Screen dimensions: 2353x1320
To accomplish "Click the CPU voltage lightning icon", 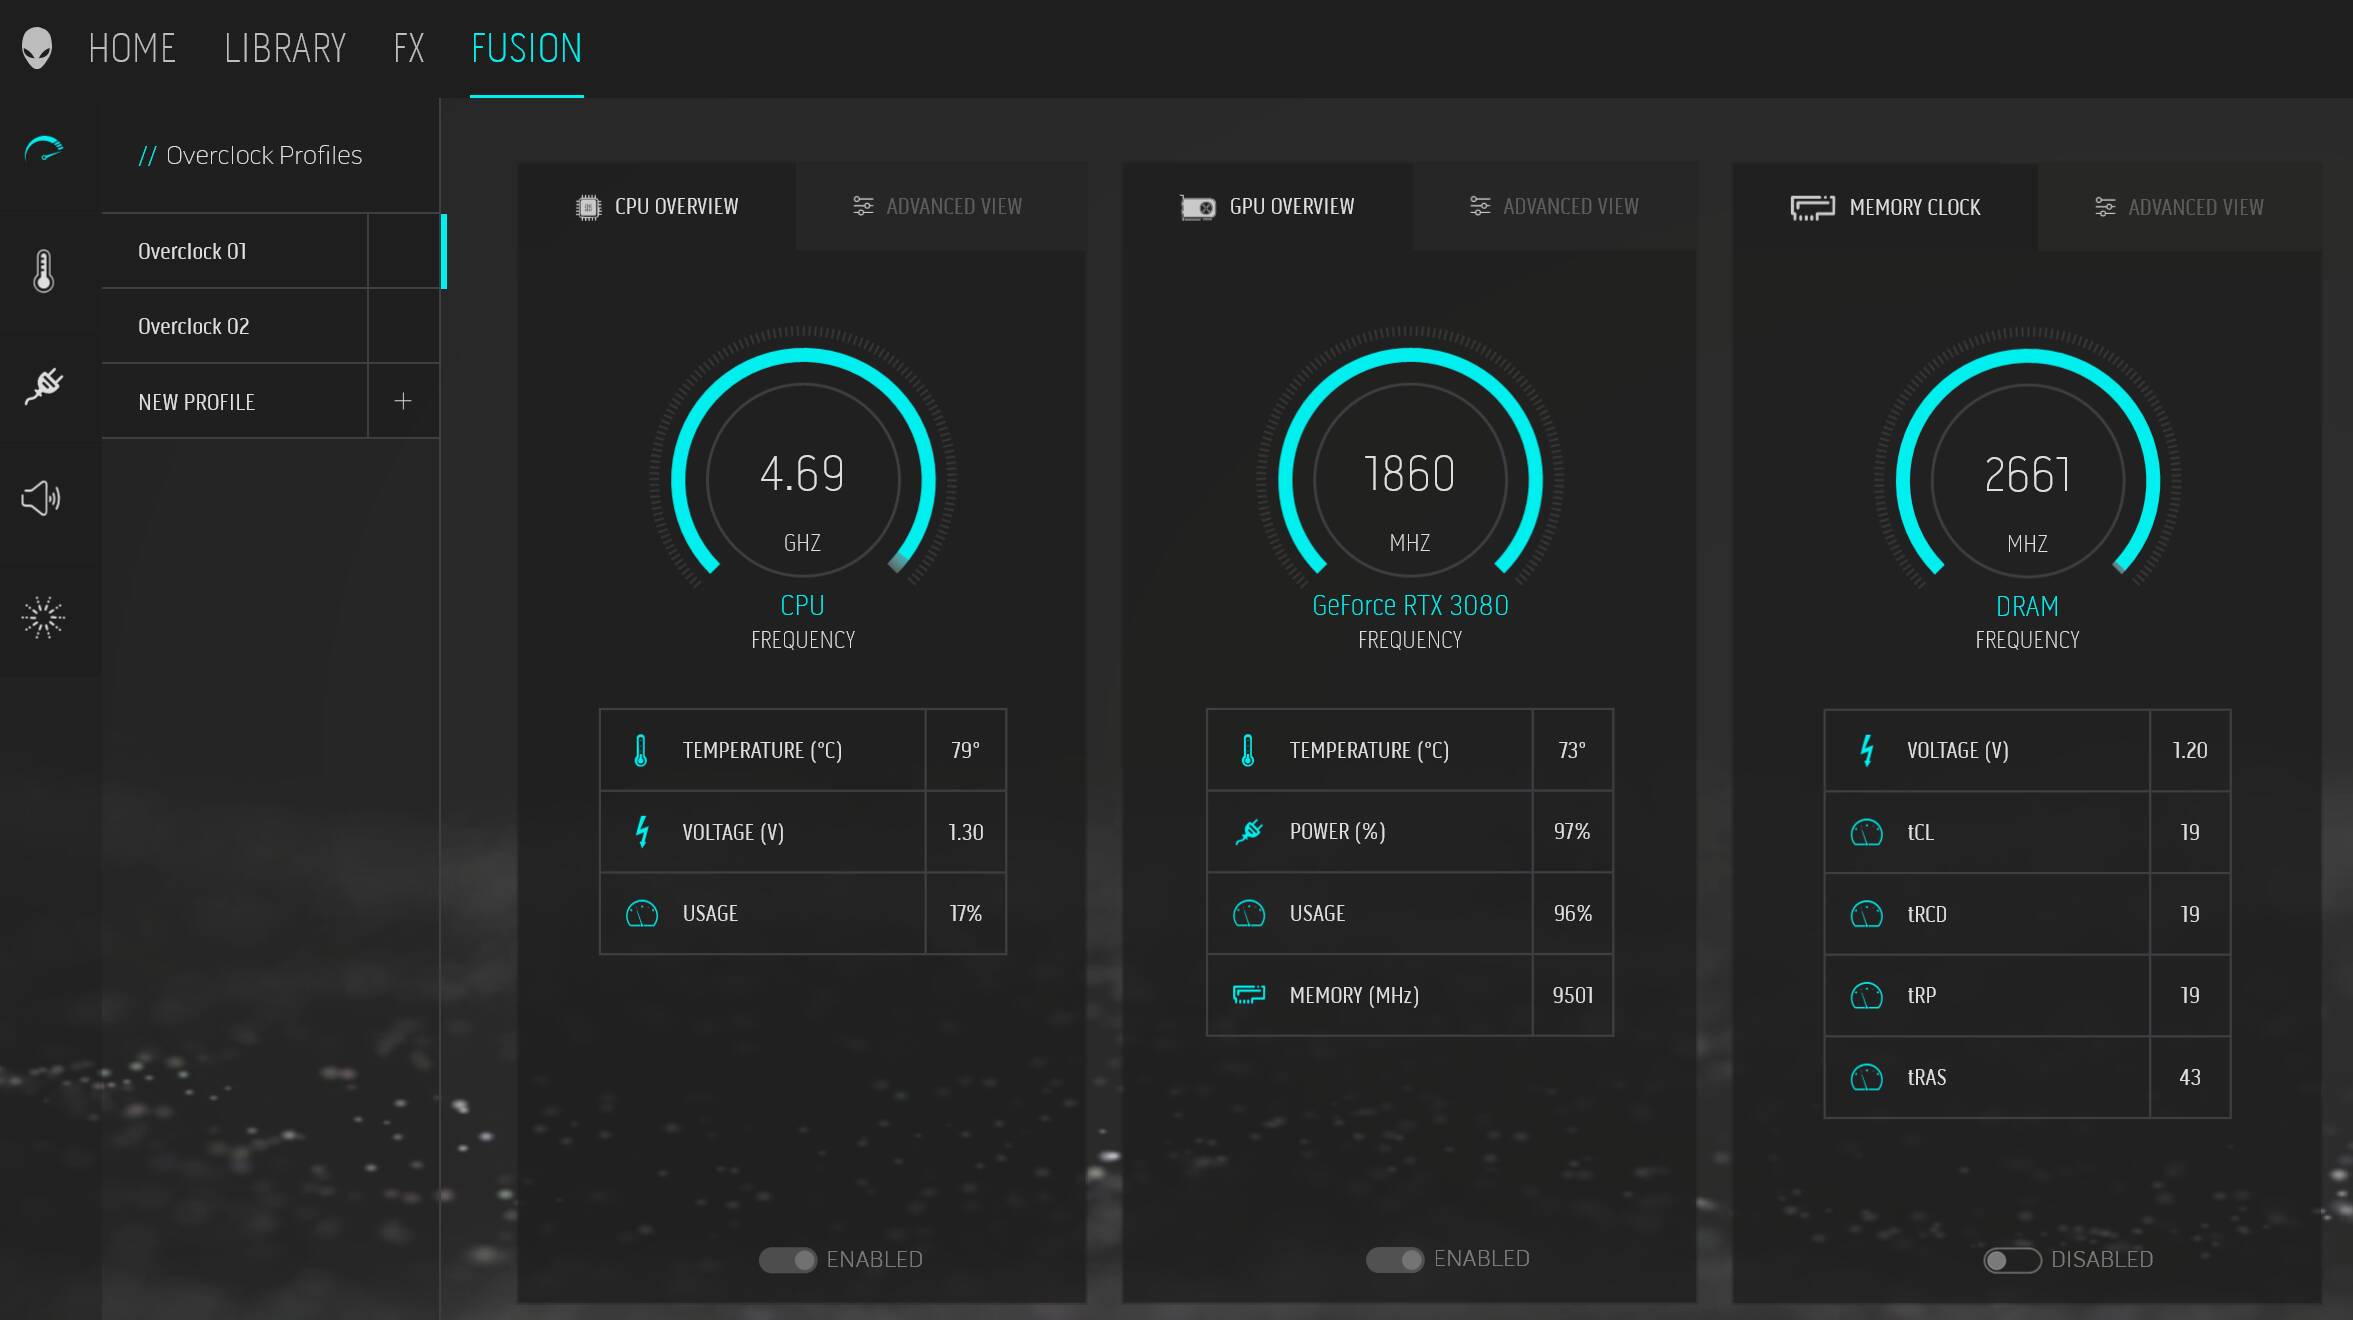I will pos(642,831).
